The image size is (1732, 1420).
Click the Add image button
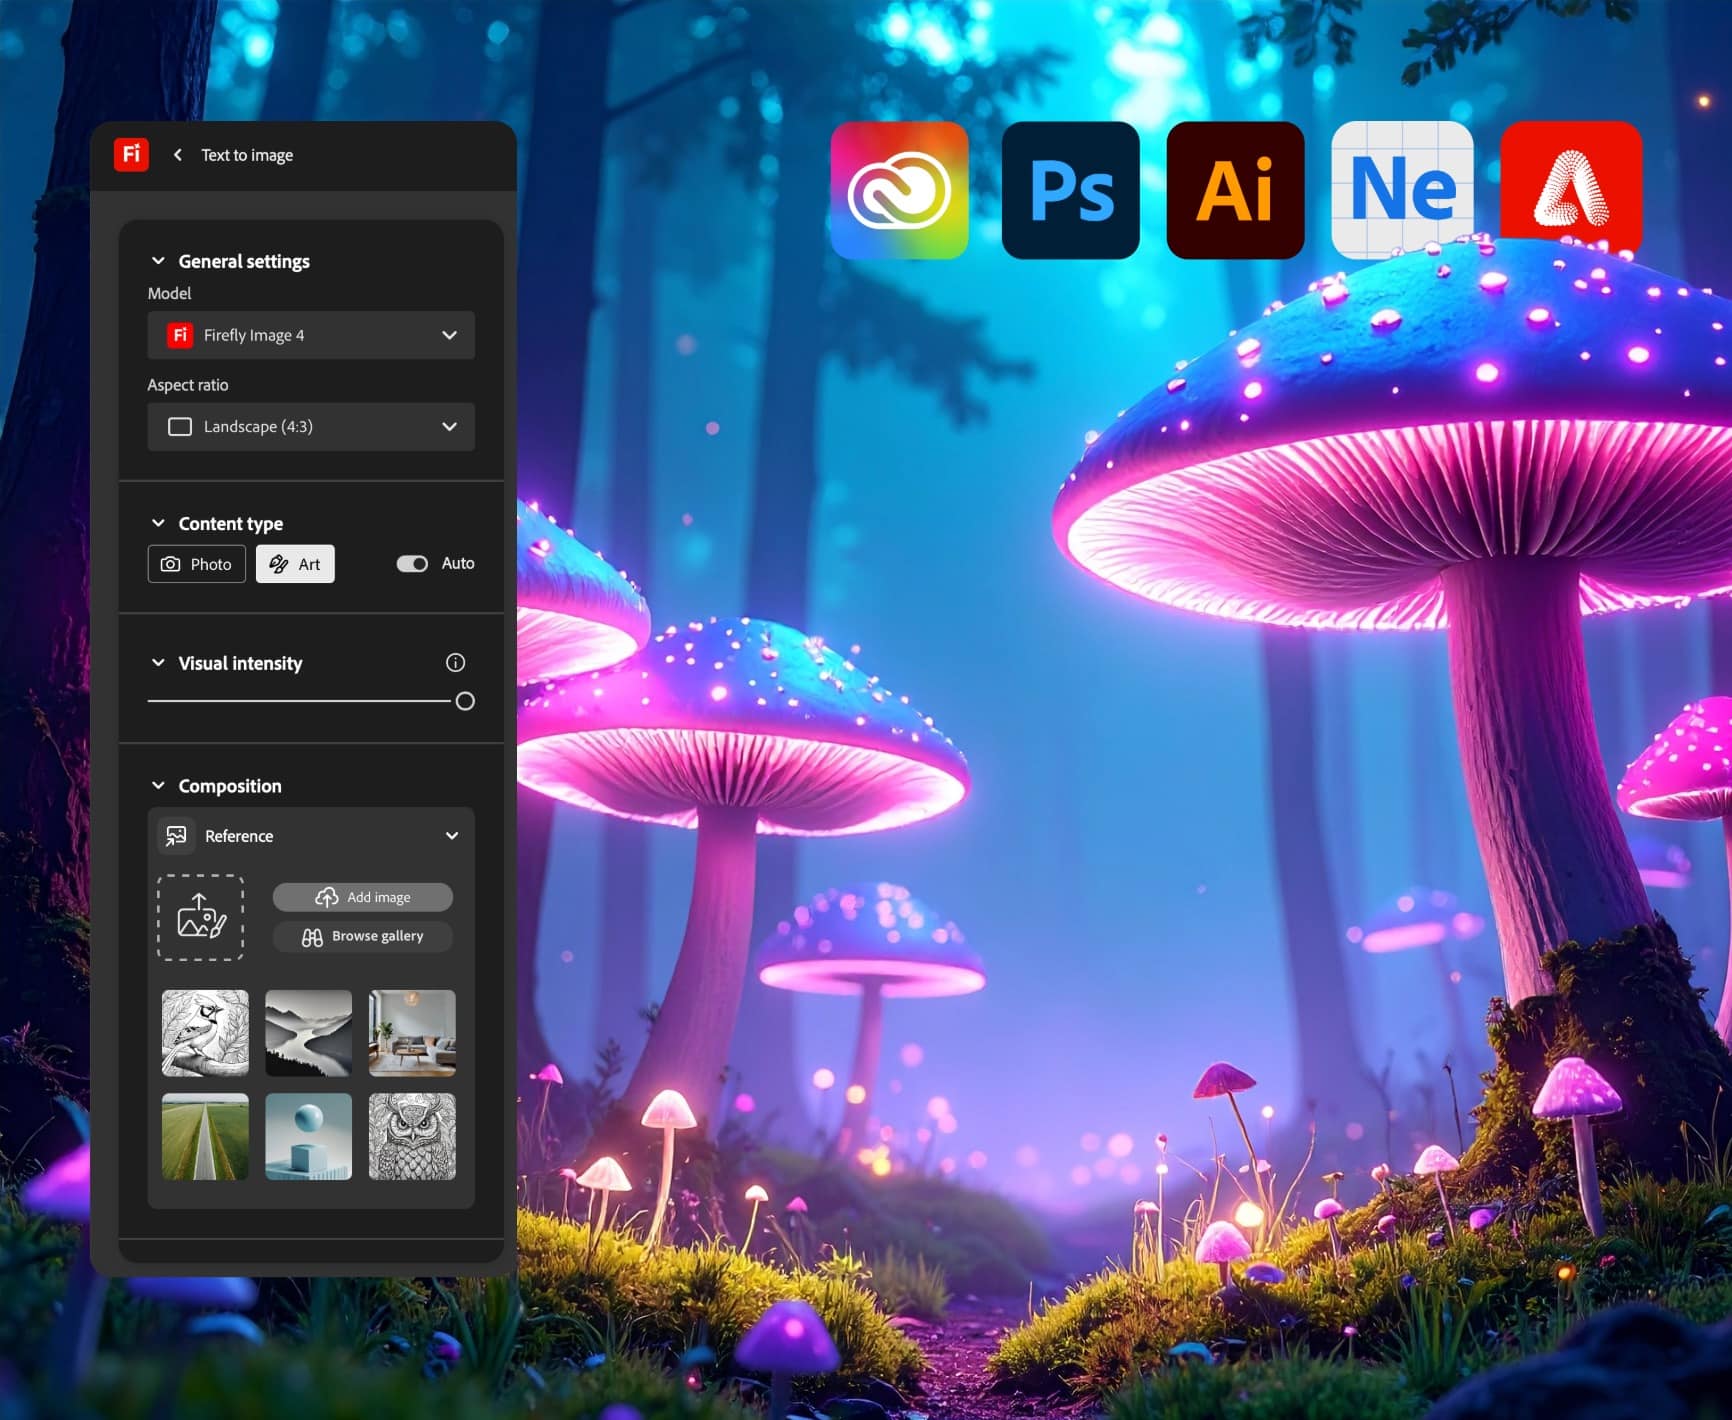pos(362,897)
